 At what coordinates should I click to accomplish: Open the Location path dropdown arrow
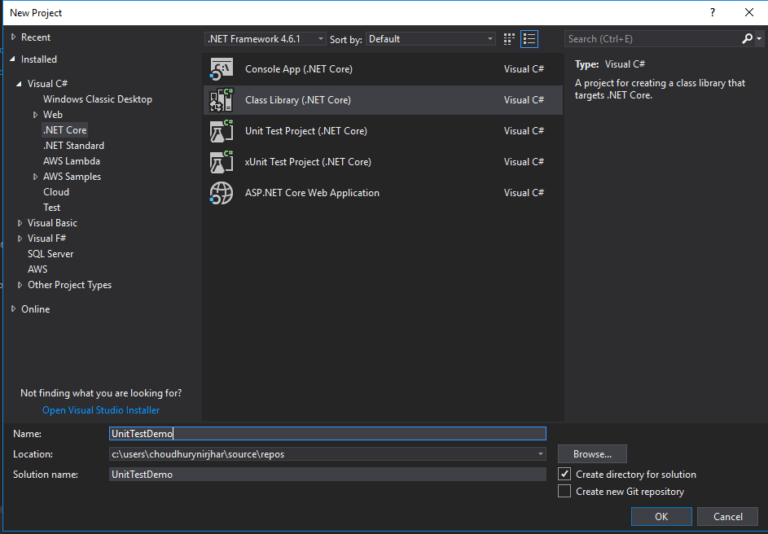pos(540,454)
